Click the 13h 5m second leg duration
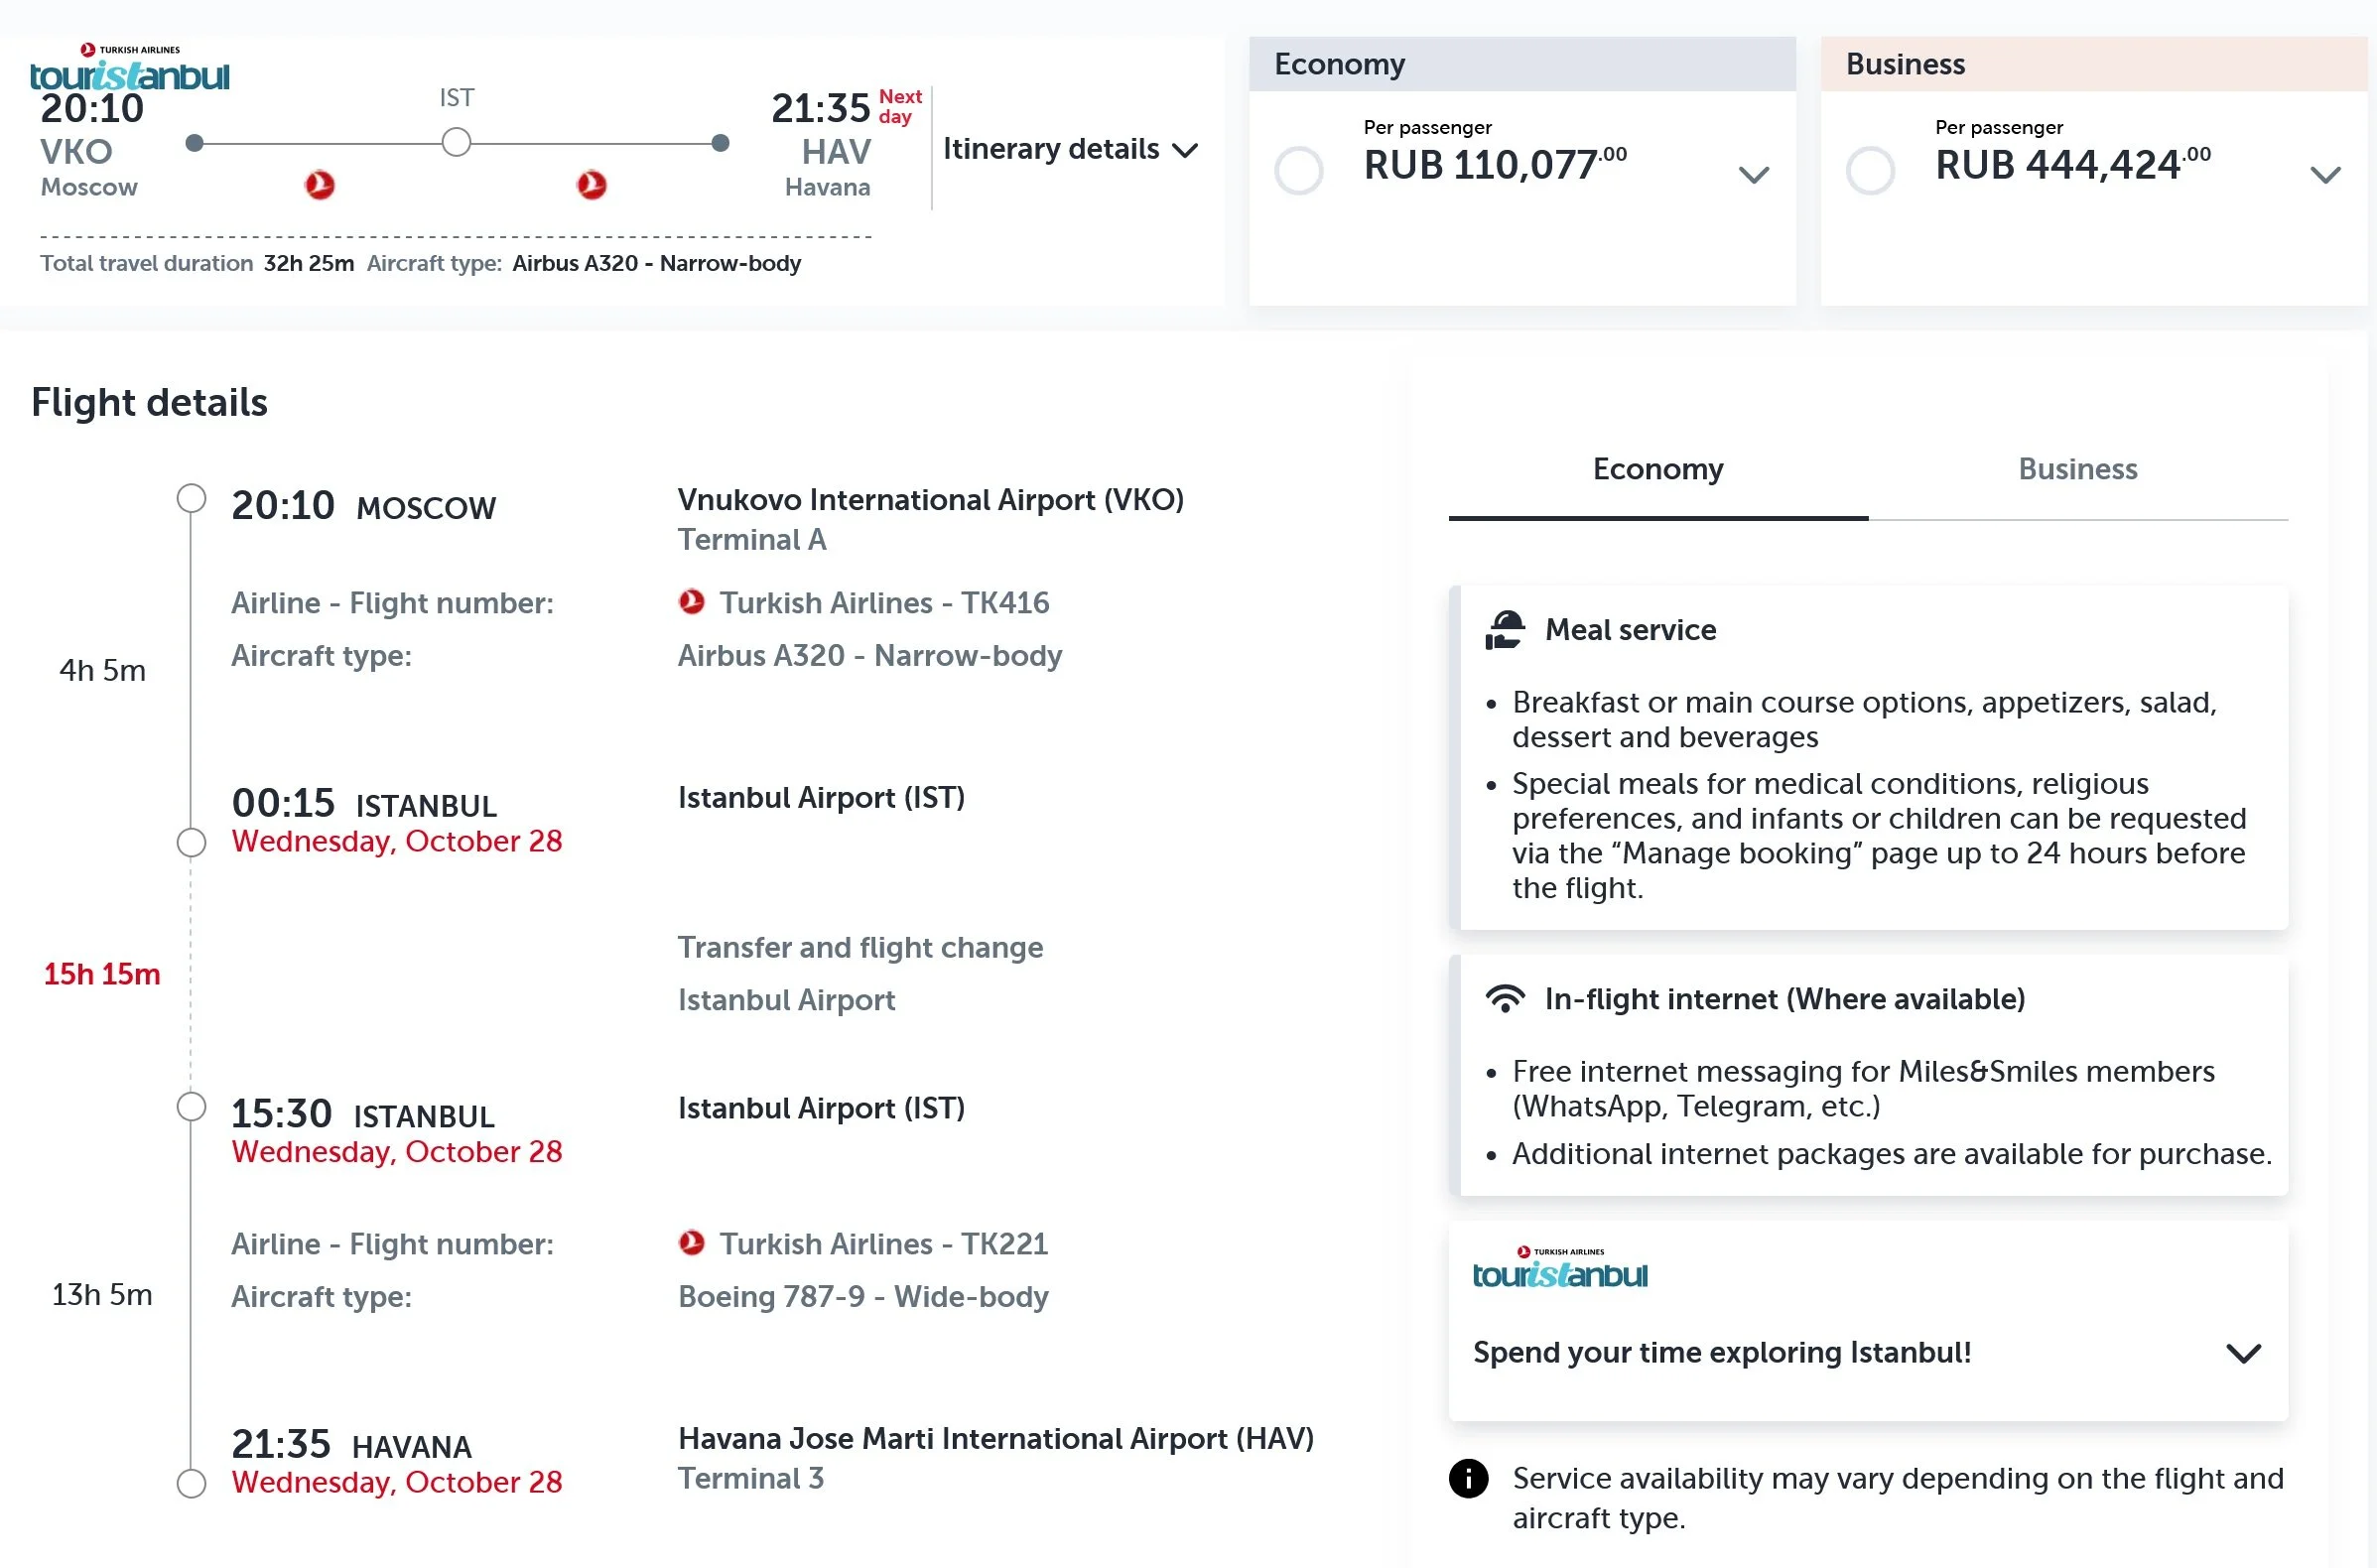 tap(102, 1295)
